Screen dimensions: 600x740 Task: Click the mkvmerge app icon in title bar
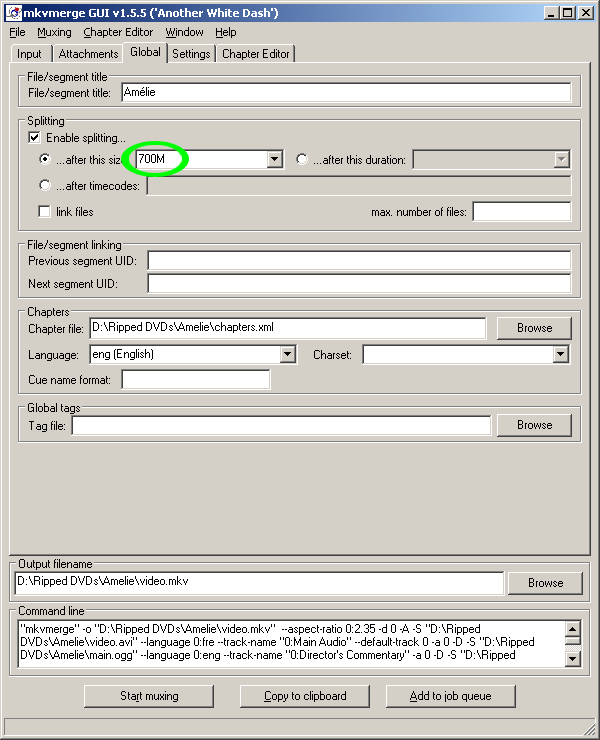pyautogui.click(x=14, y=13)
